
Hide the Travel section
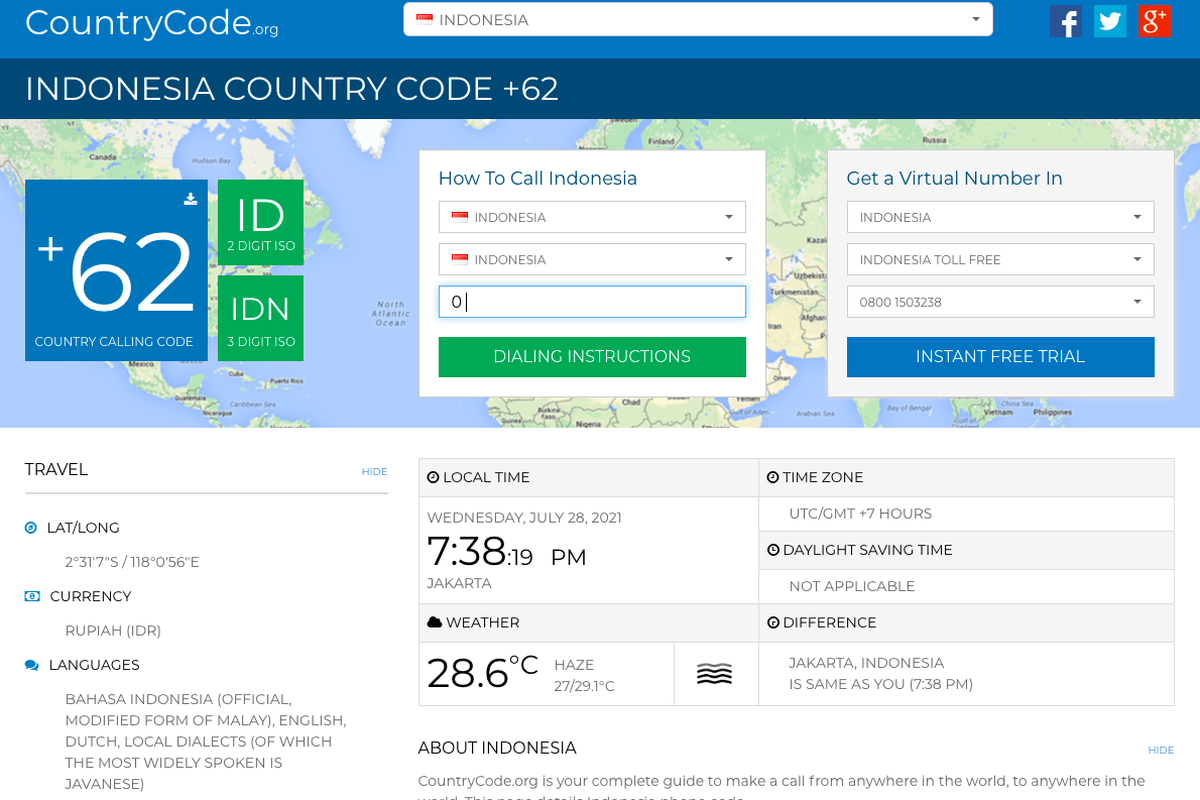coord(374,472)
